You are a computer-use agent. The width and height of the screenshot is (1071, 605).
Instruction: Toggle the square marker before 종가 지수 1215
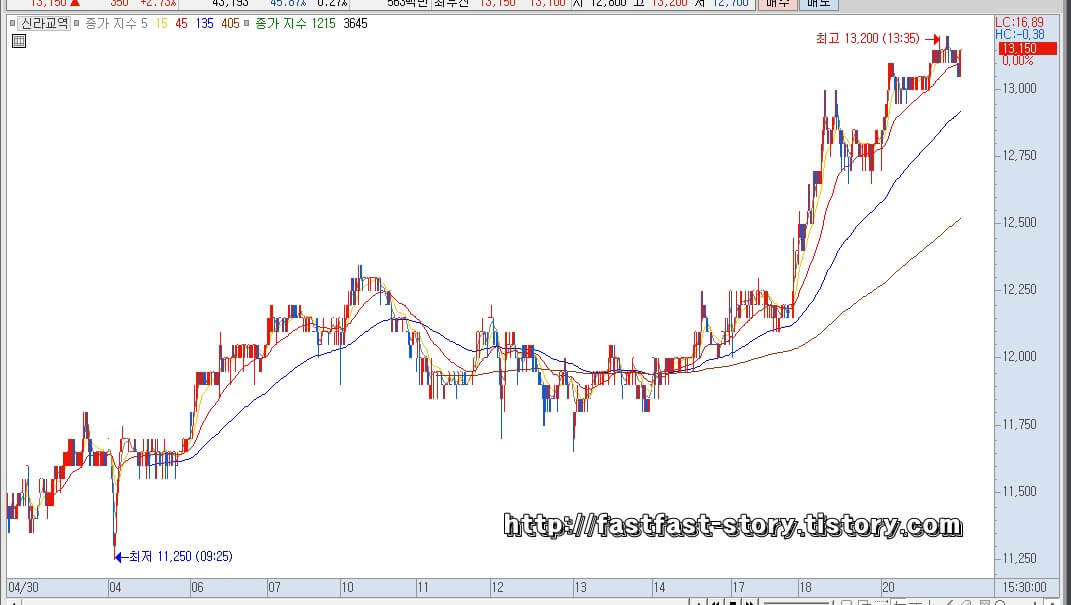click(x=247, y=23)
